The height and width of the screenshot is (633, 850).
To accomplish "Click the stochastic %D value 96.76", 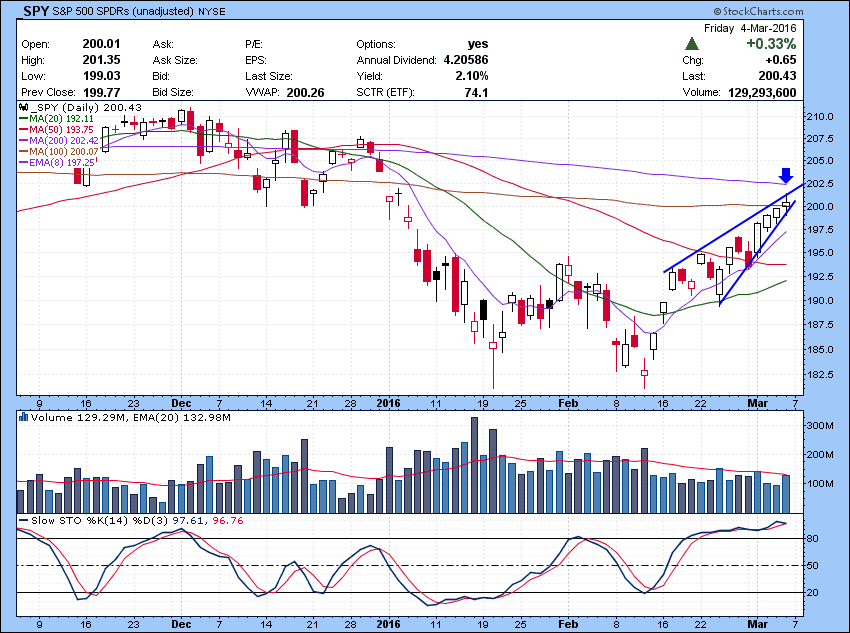I will point(228,520).
